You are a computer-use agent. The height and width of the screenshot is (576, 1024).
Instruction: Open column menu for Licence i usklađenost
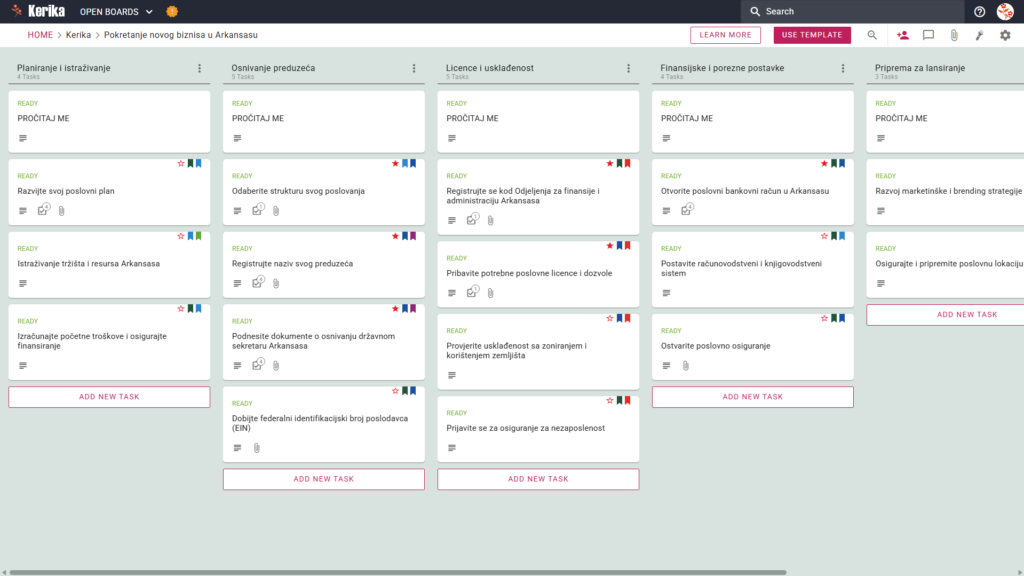tap(629, 68)
